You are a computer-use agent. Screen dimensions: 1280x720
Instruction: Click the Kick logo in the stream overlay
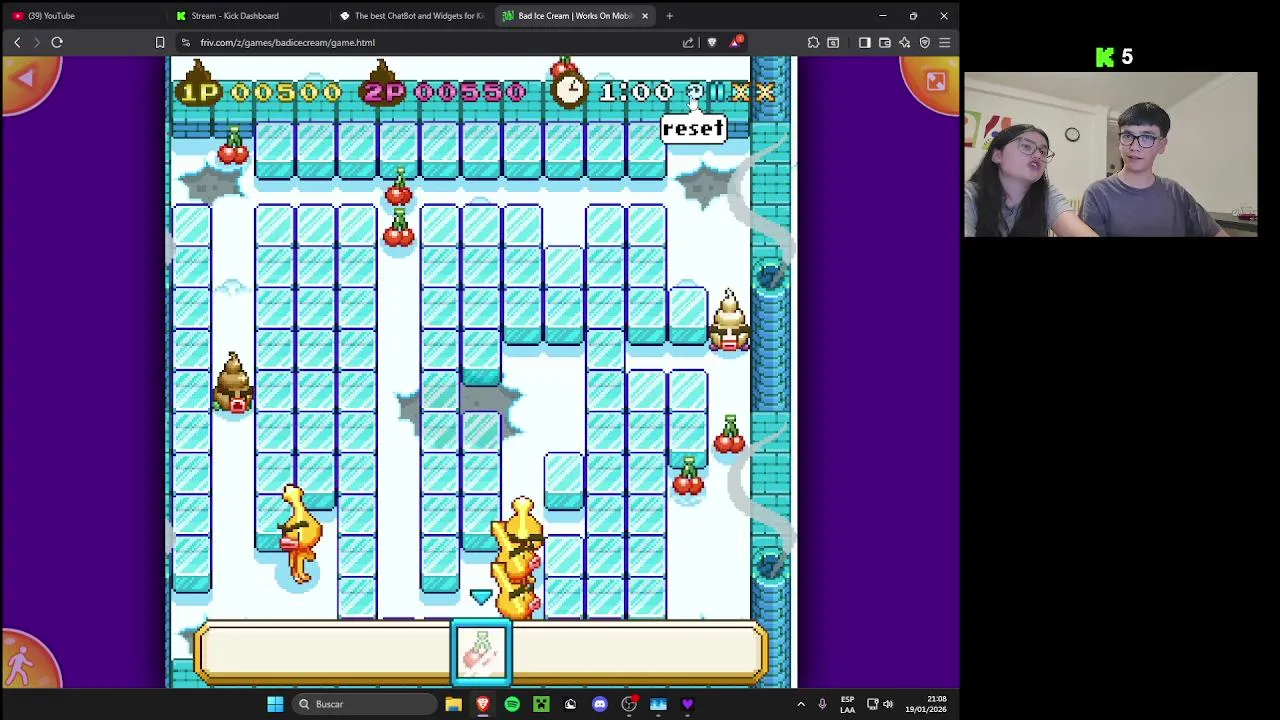[1105, 57]
